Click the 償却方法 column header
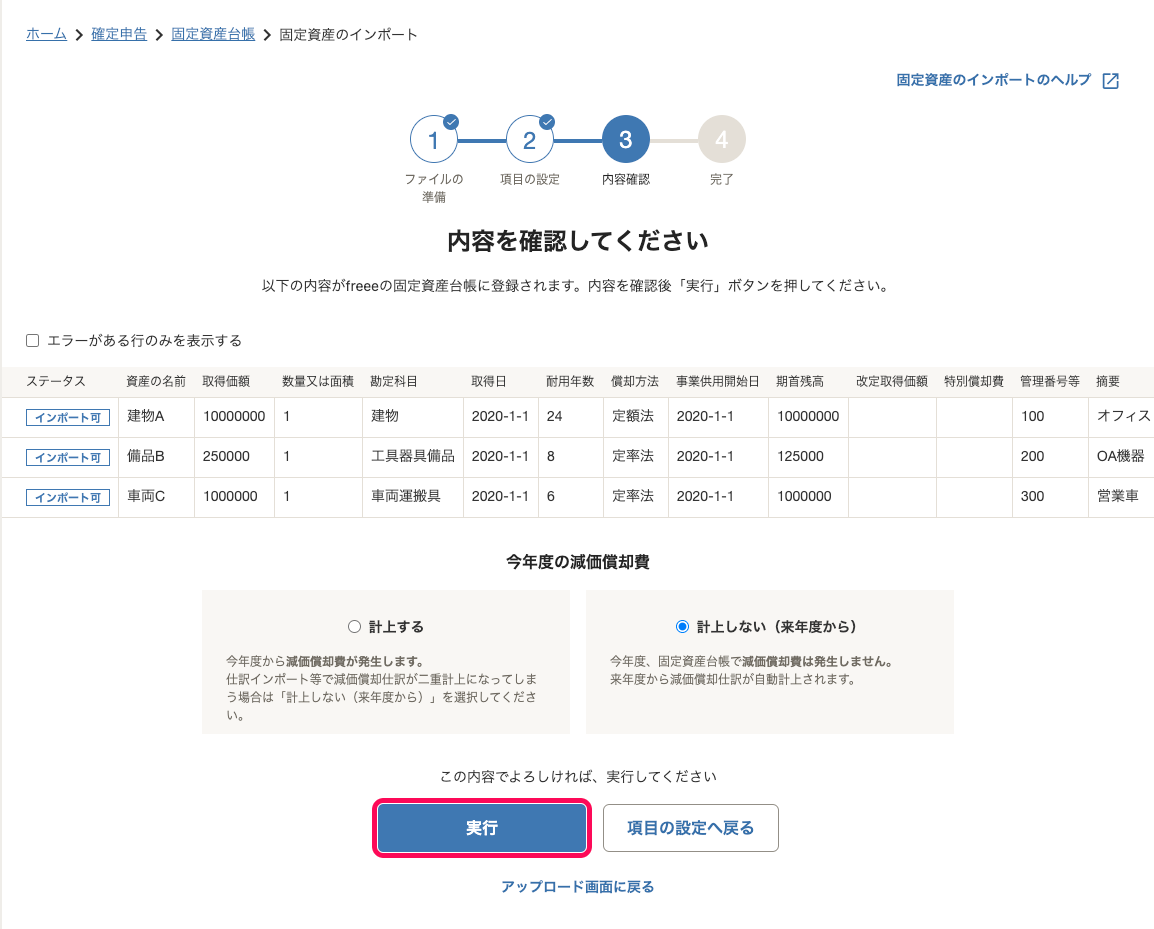Viewport: 1154px width, 929px height. [635, 381]
